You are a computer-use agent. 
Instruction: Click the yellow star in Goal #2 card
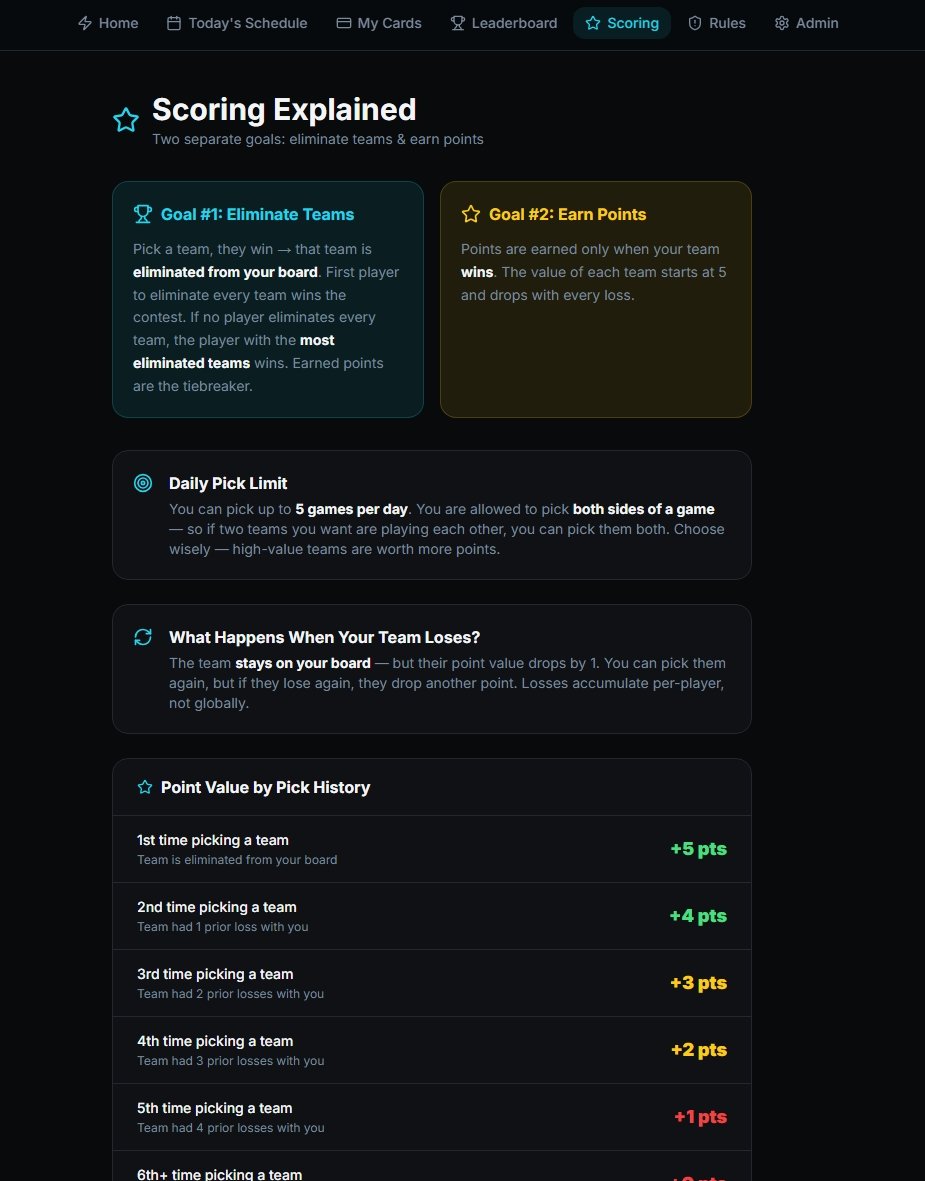coord(471,214)
